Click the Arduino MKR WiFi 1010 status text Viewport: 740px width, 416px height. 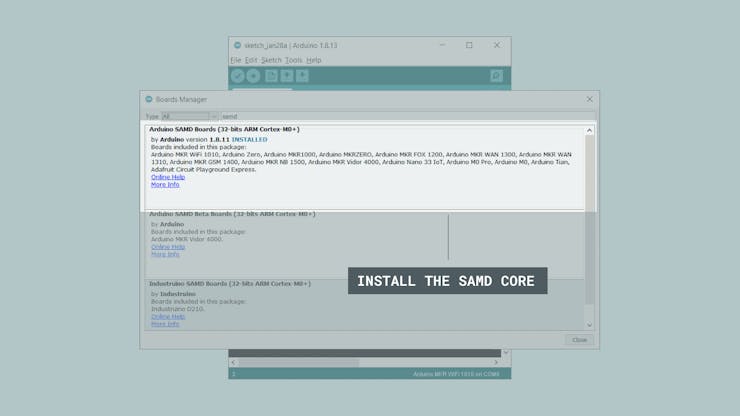(456, 374)
